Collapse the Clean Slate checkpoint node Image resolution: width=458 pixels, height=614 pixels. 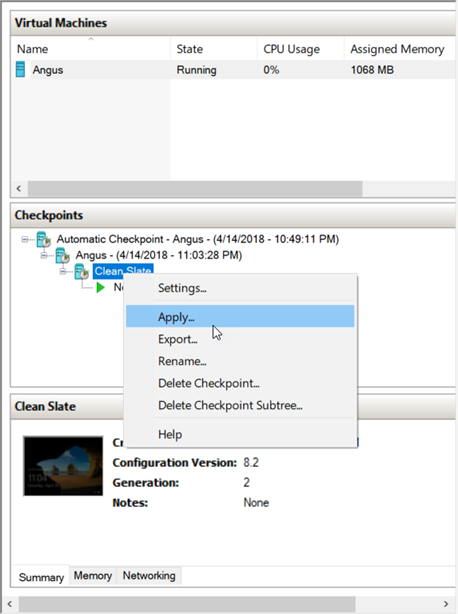pyautogui.click(x=63, y=271)
